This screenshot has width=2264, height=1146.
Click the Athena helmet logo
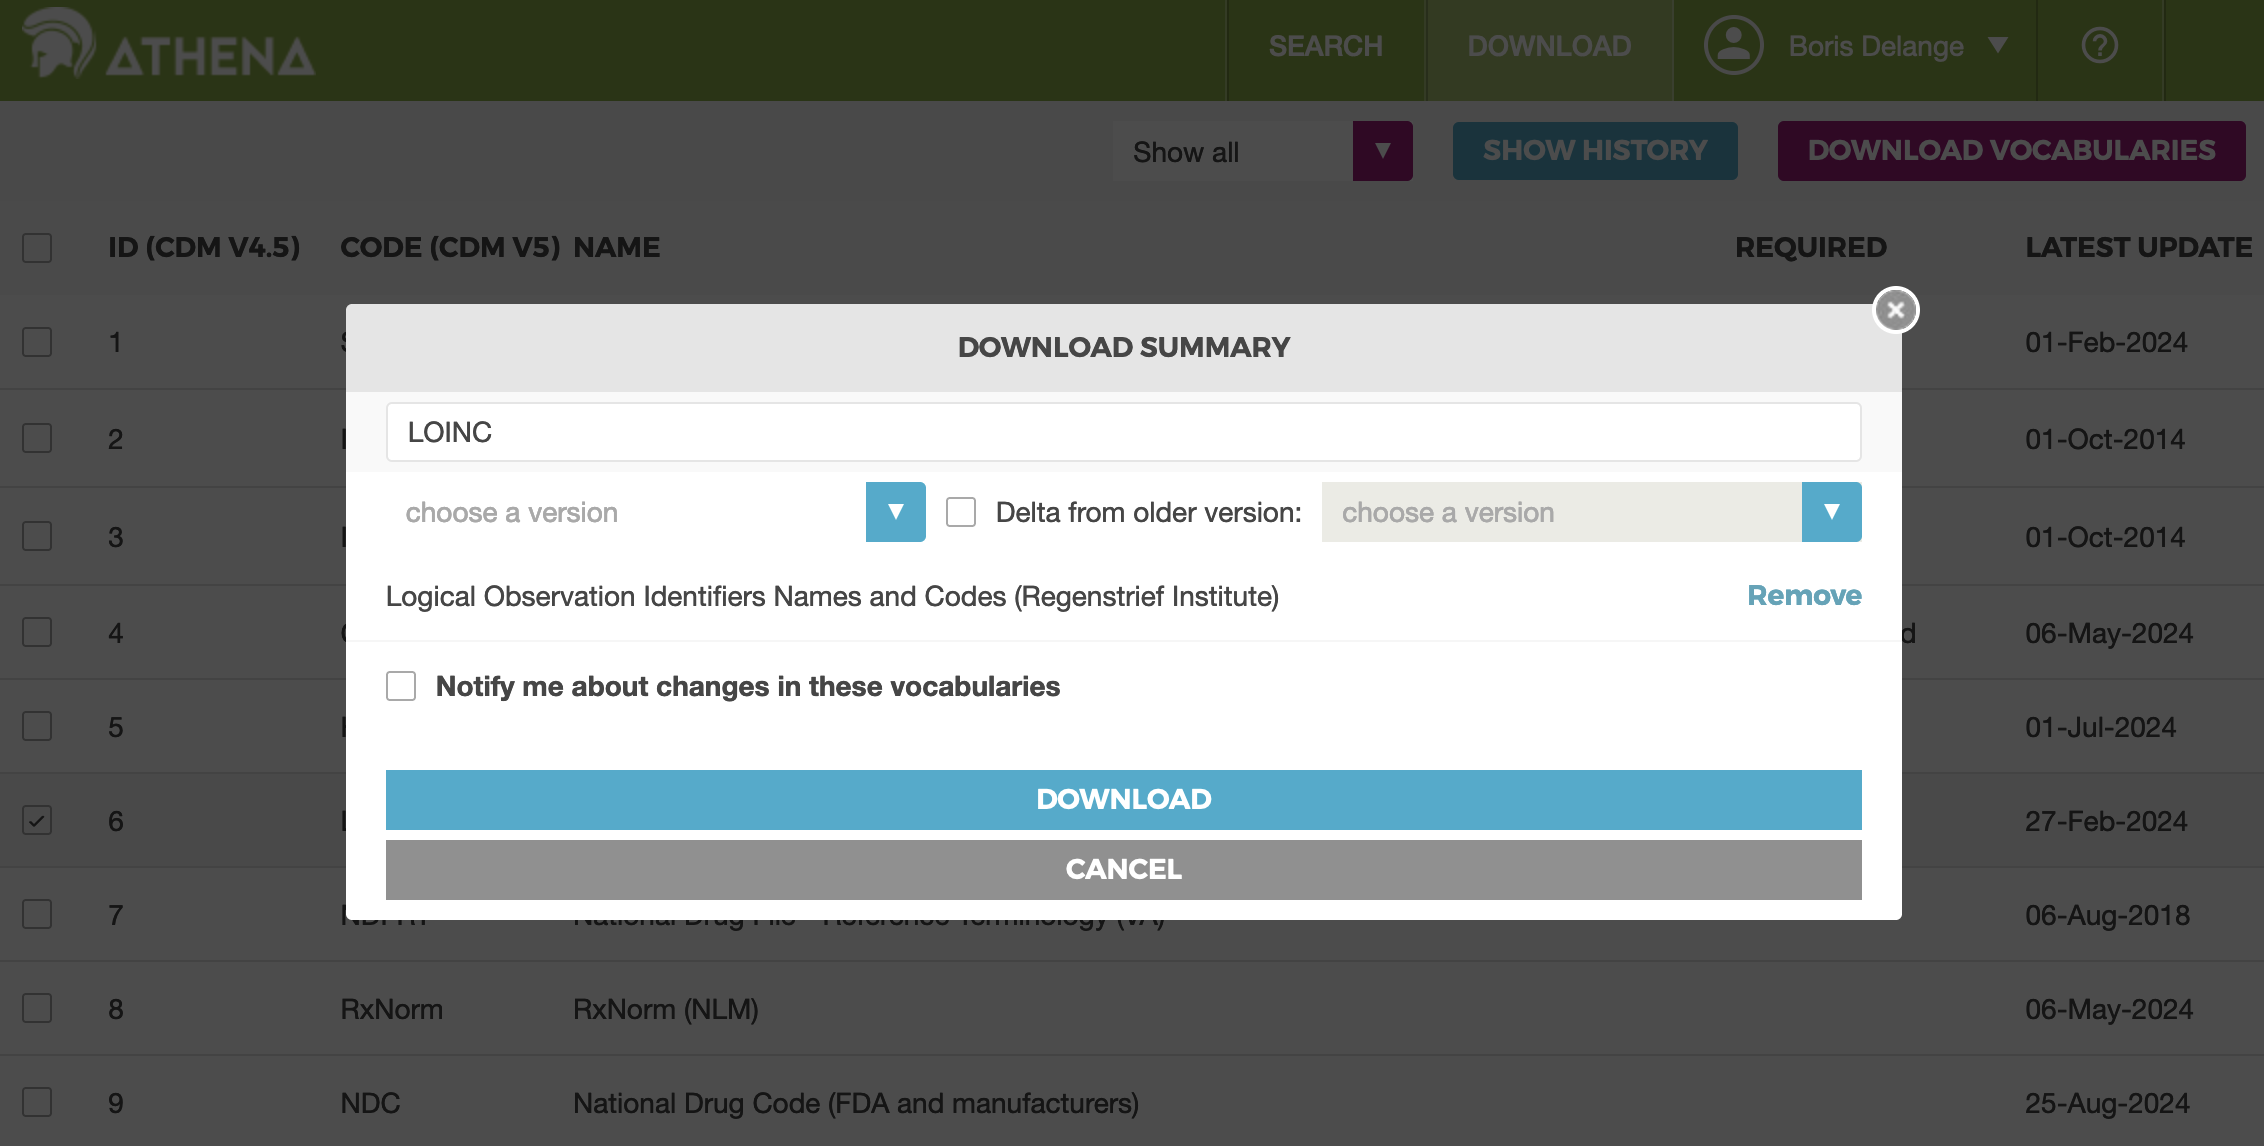58,43
